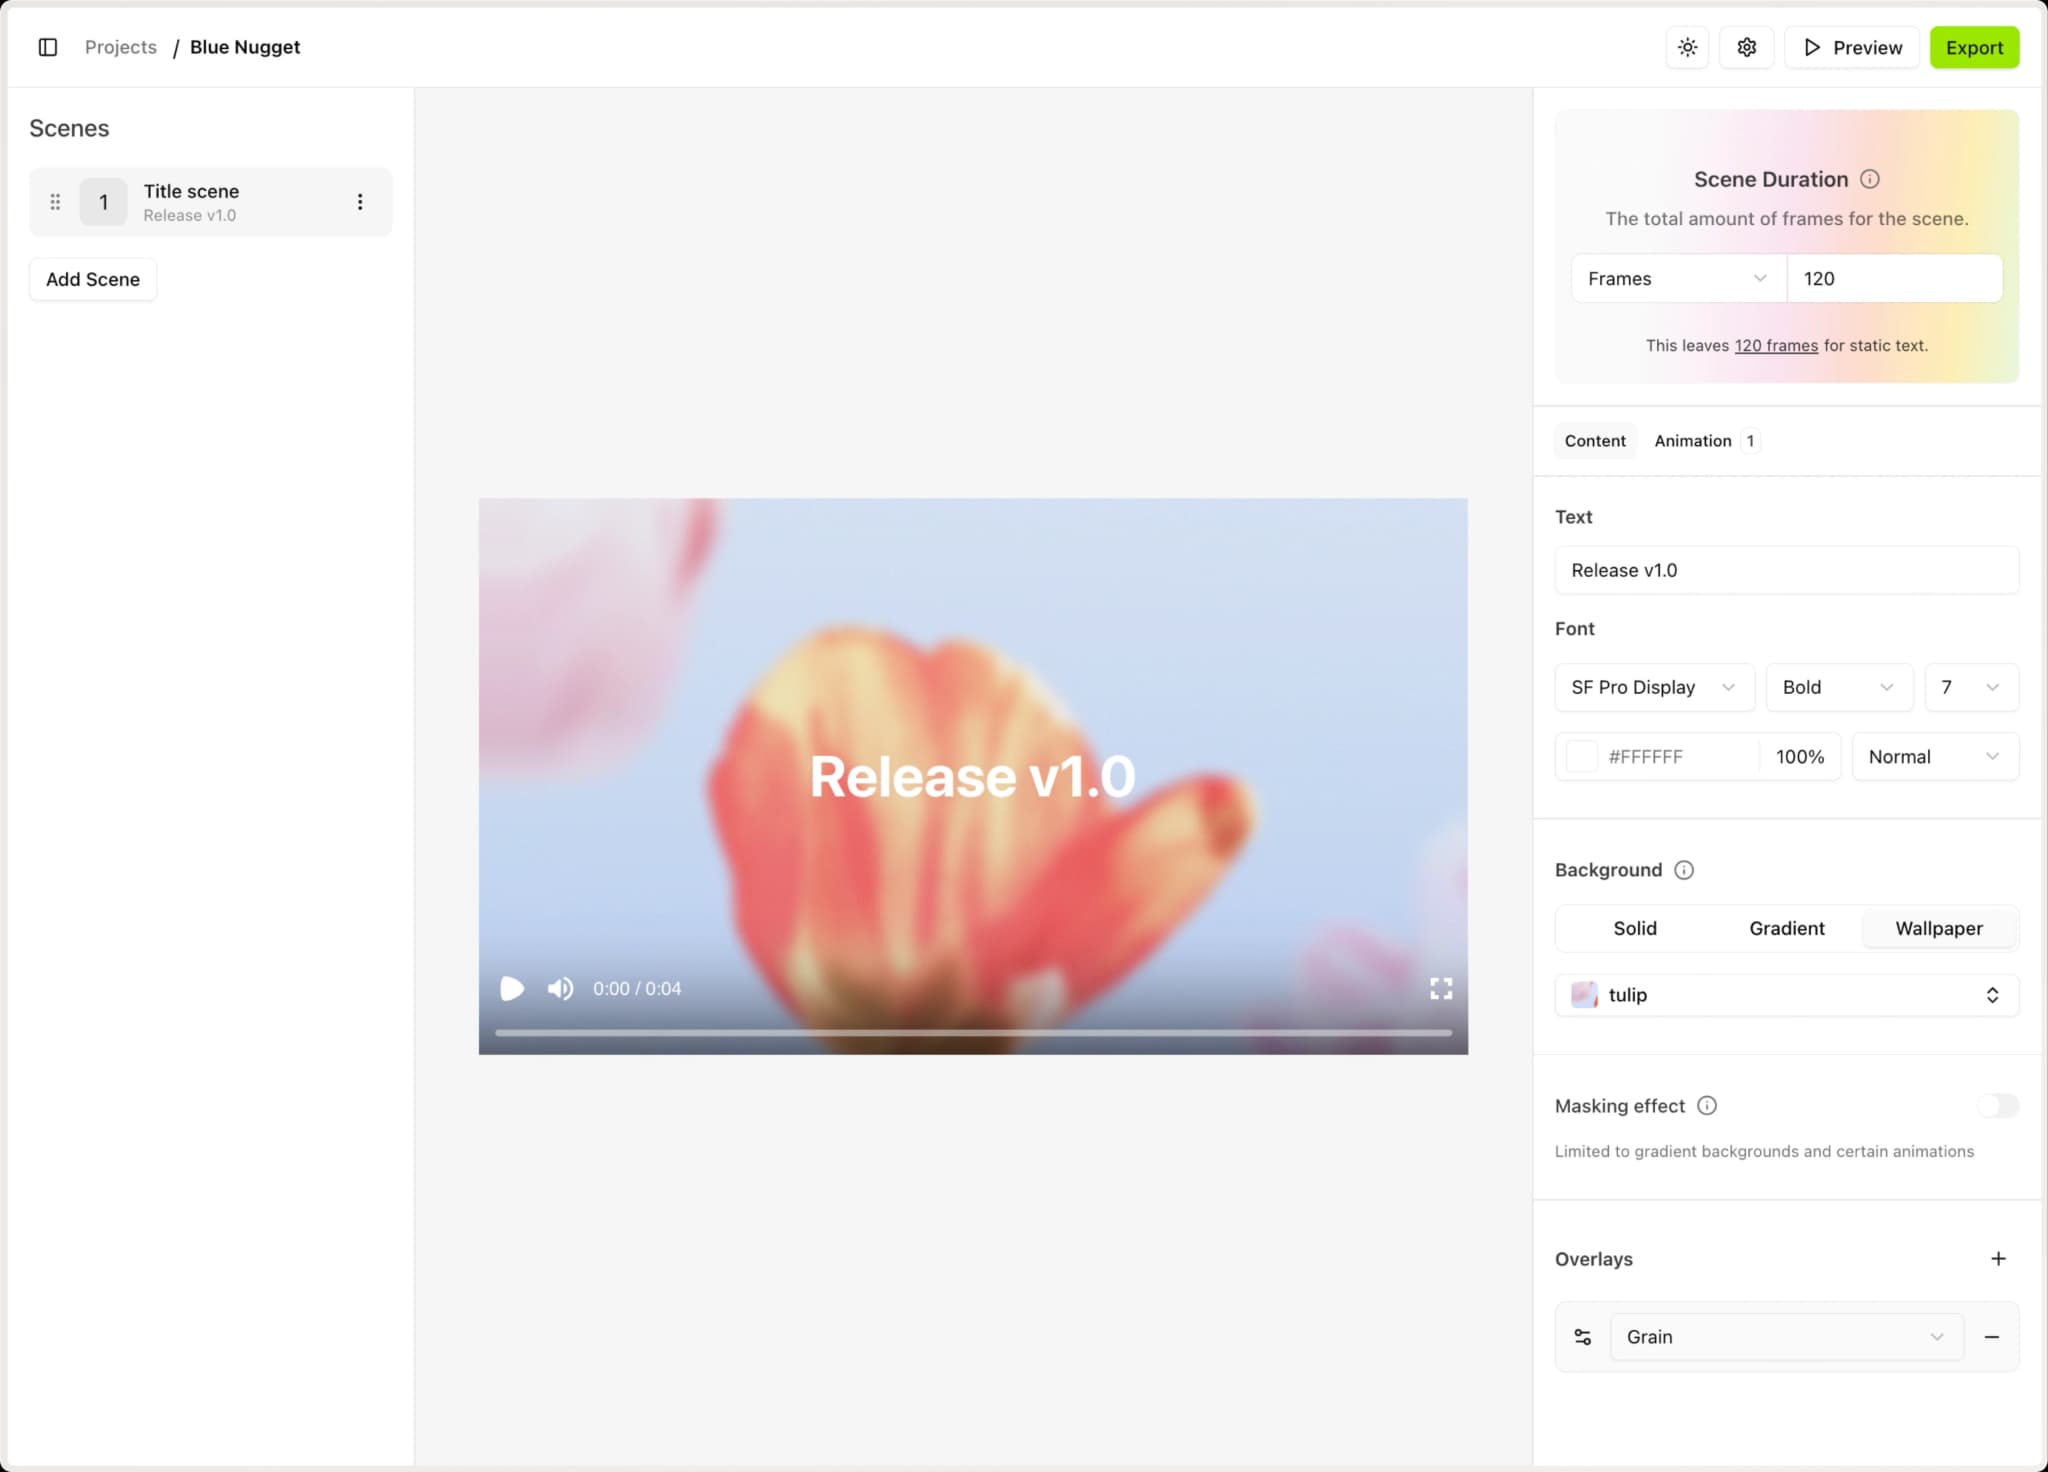Click the white font color swatch
The height and width of the screenshot is (1472, 2048).
1581,757
